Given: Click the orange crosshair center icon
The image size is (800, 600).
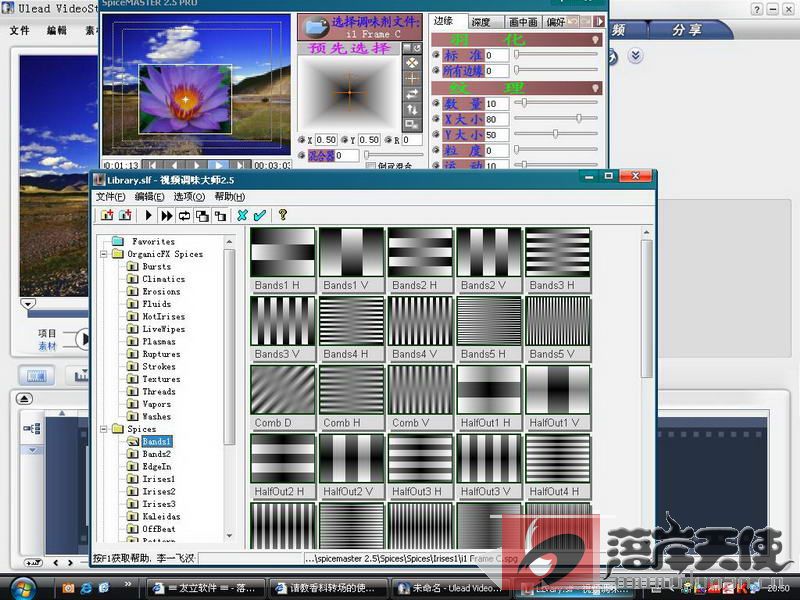Looking at the screenshot, I should (411, 79).
